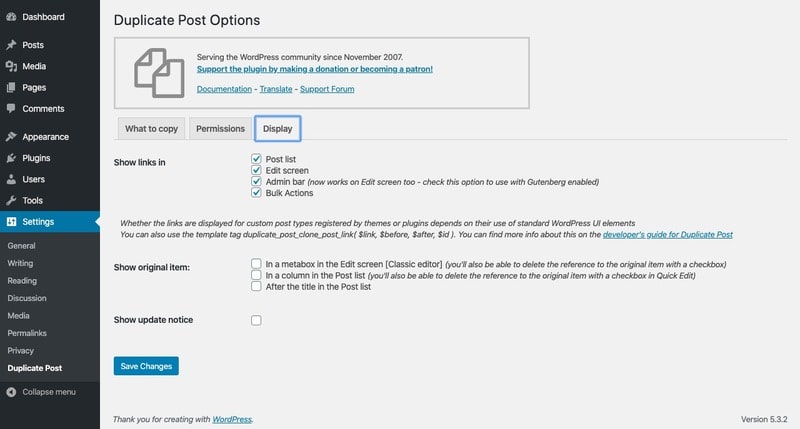Disable the Admin bar checkbox
Image resolution: width=800 pixels, height=429 pixels.
coord(257,182)
